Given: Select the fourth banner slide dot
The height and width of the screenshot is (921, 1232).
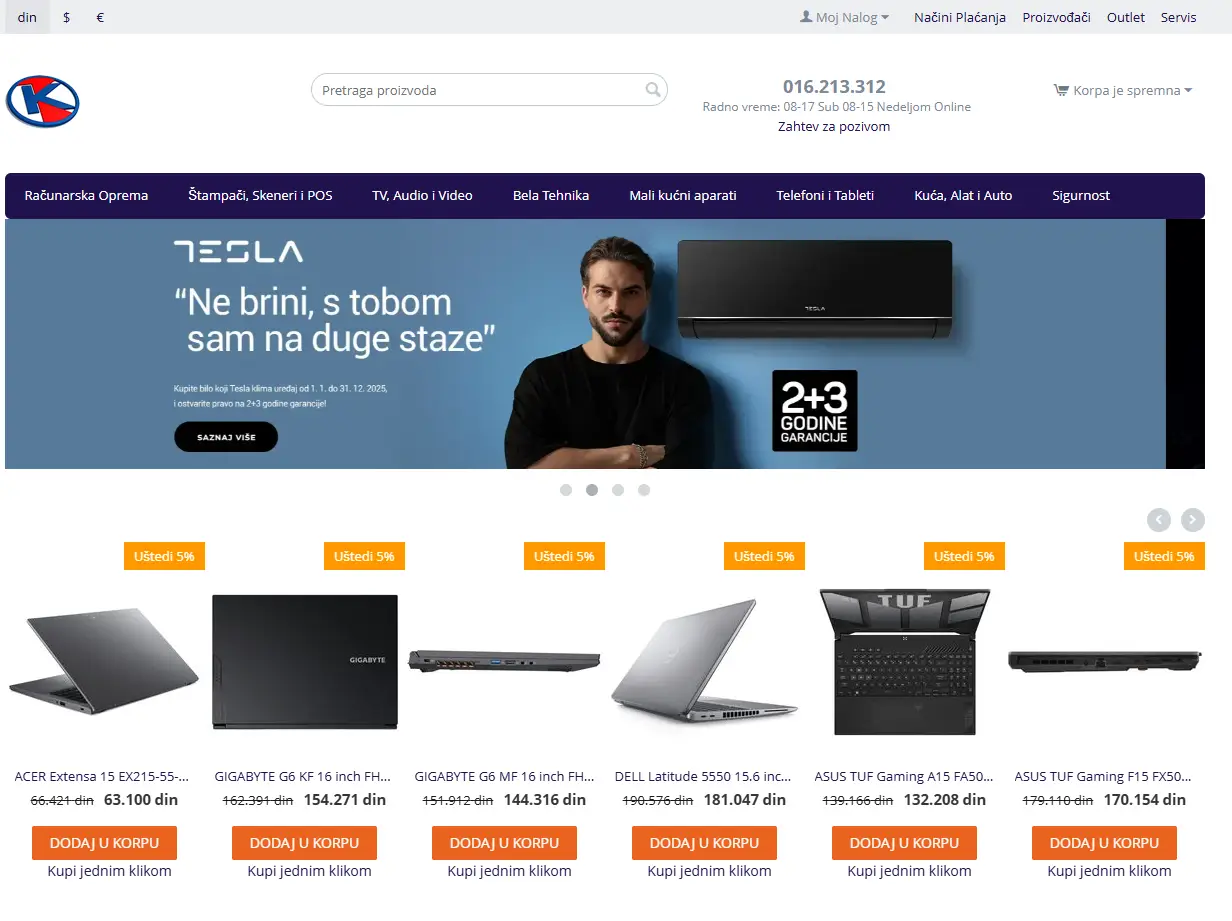Looking at the screenshot, I should click(644, 490).
